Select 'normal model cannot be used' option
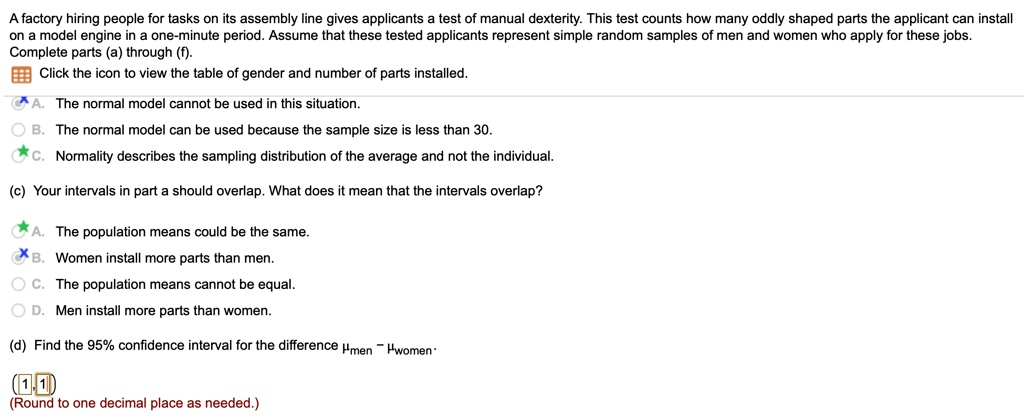Viewport: 1024px width, 416px height. [19, 104]
